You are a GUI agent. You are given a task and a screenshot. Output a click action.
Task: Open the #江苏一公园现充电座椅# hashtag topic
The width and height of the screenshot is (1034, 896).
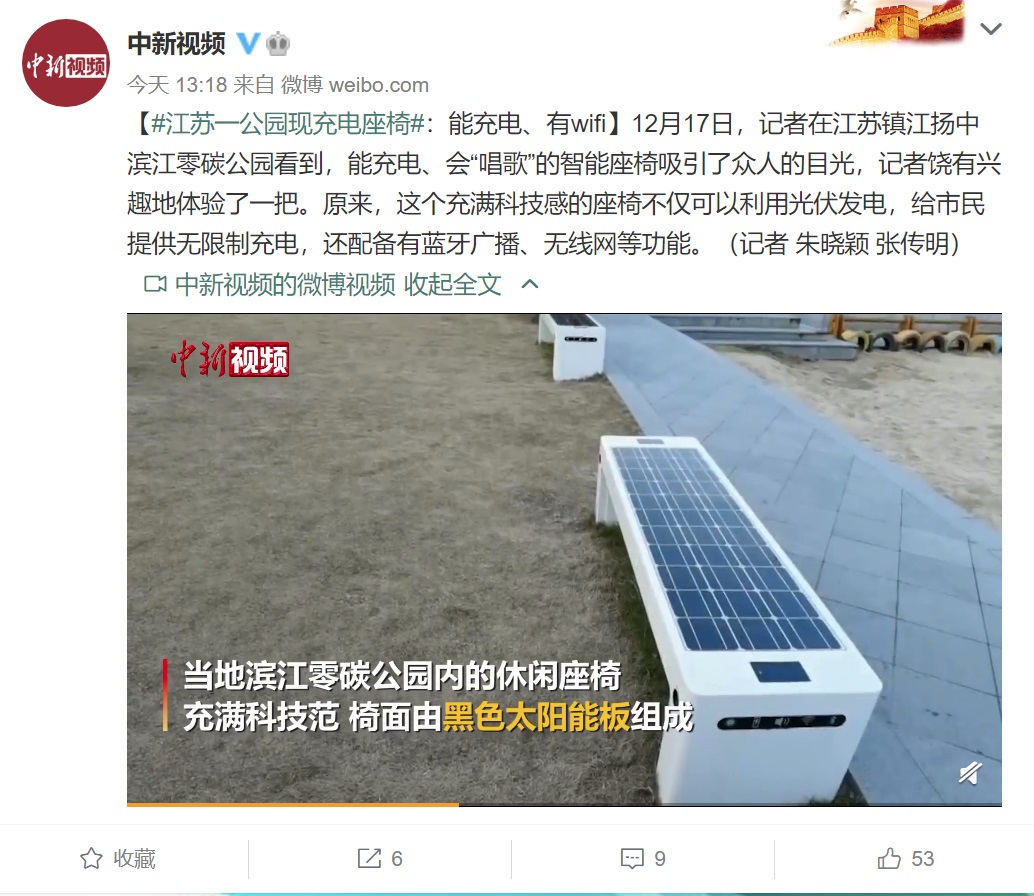pos(288,123)
